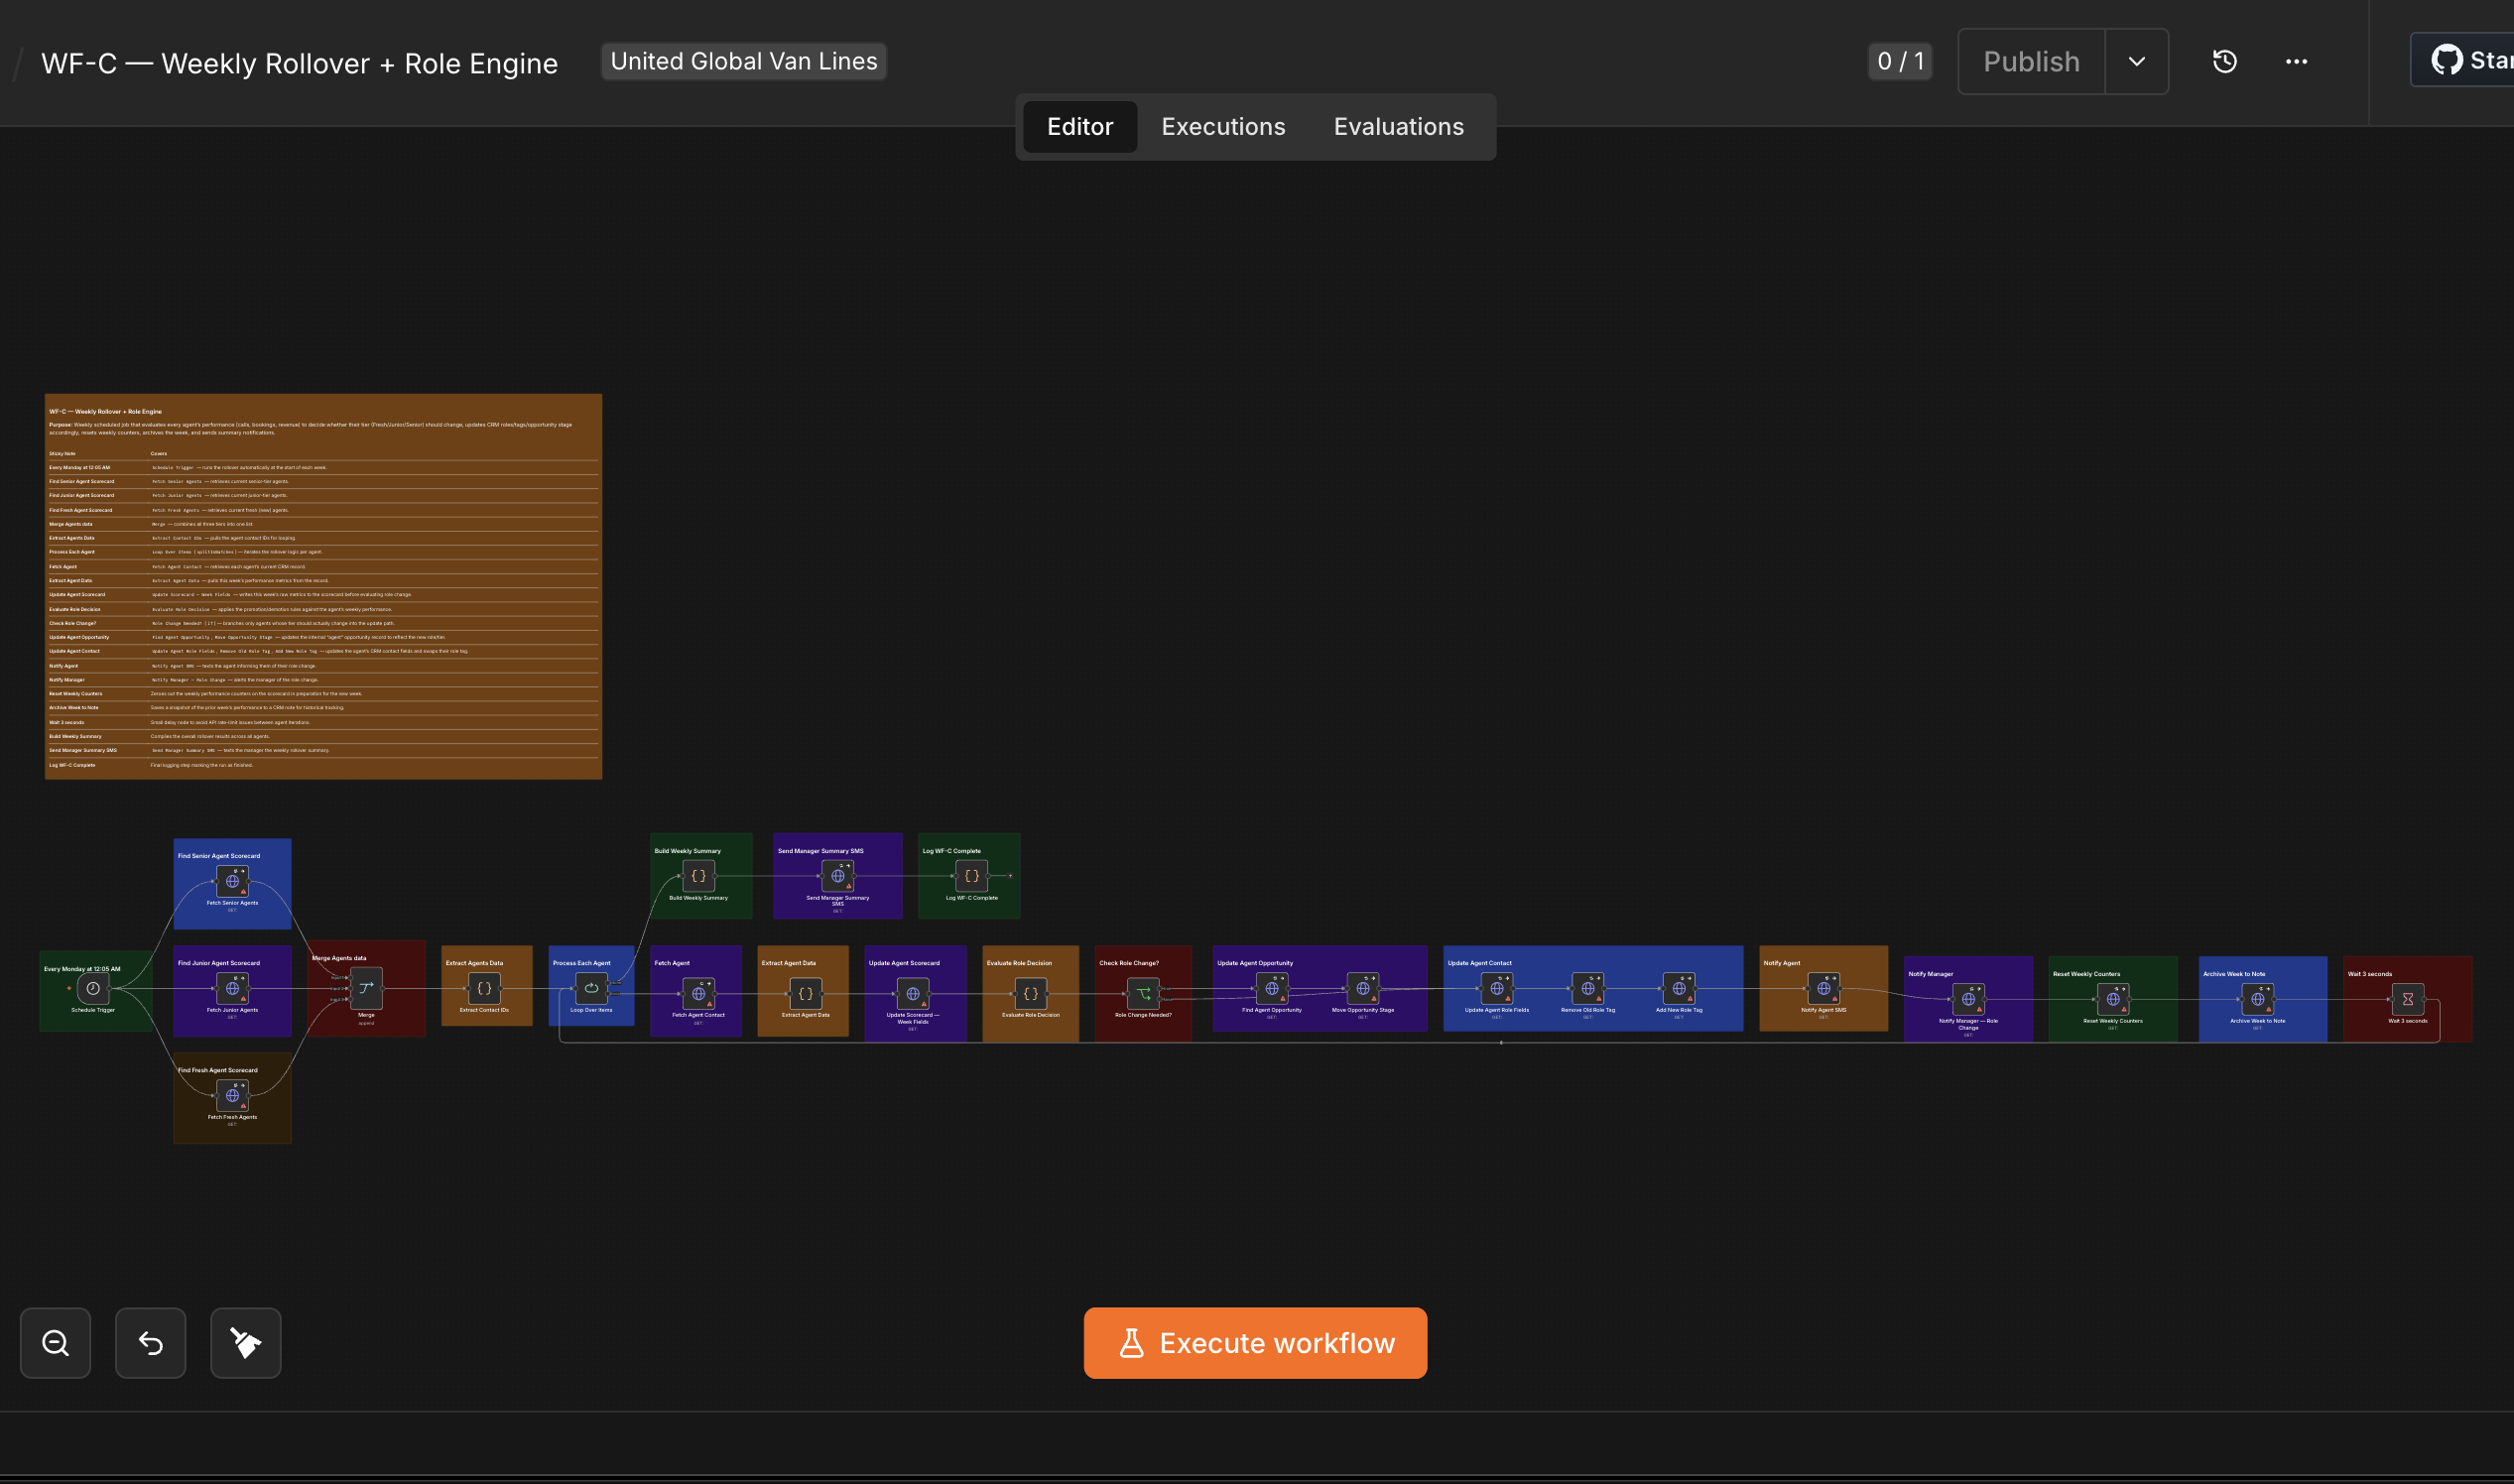Select the Fetch Senior Agents node
This screenshot has height=1484, width=2514.
coord(232,881)
